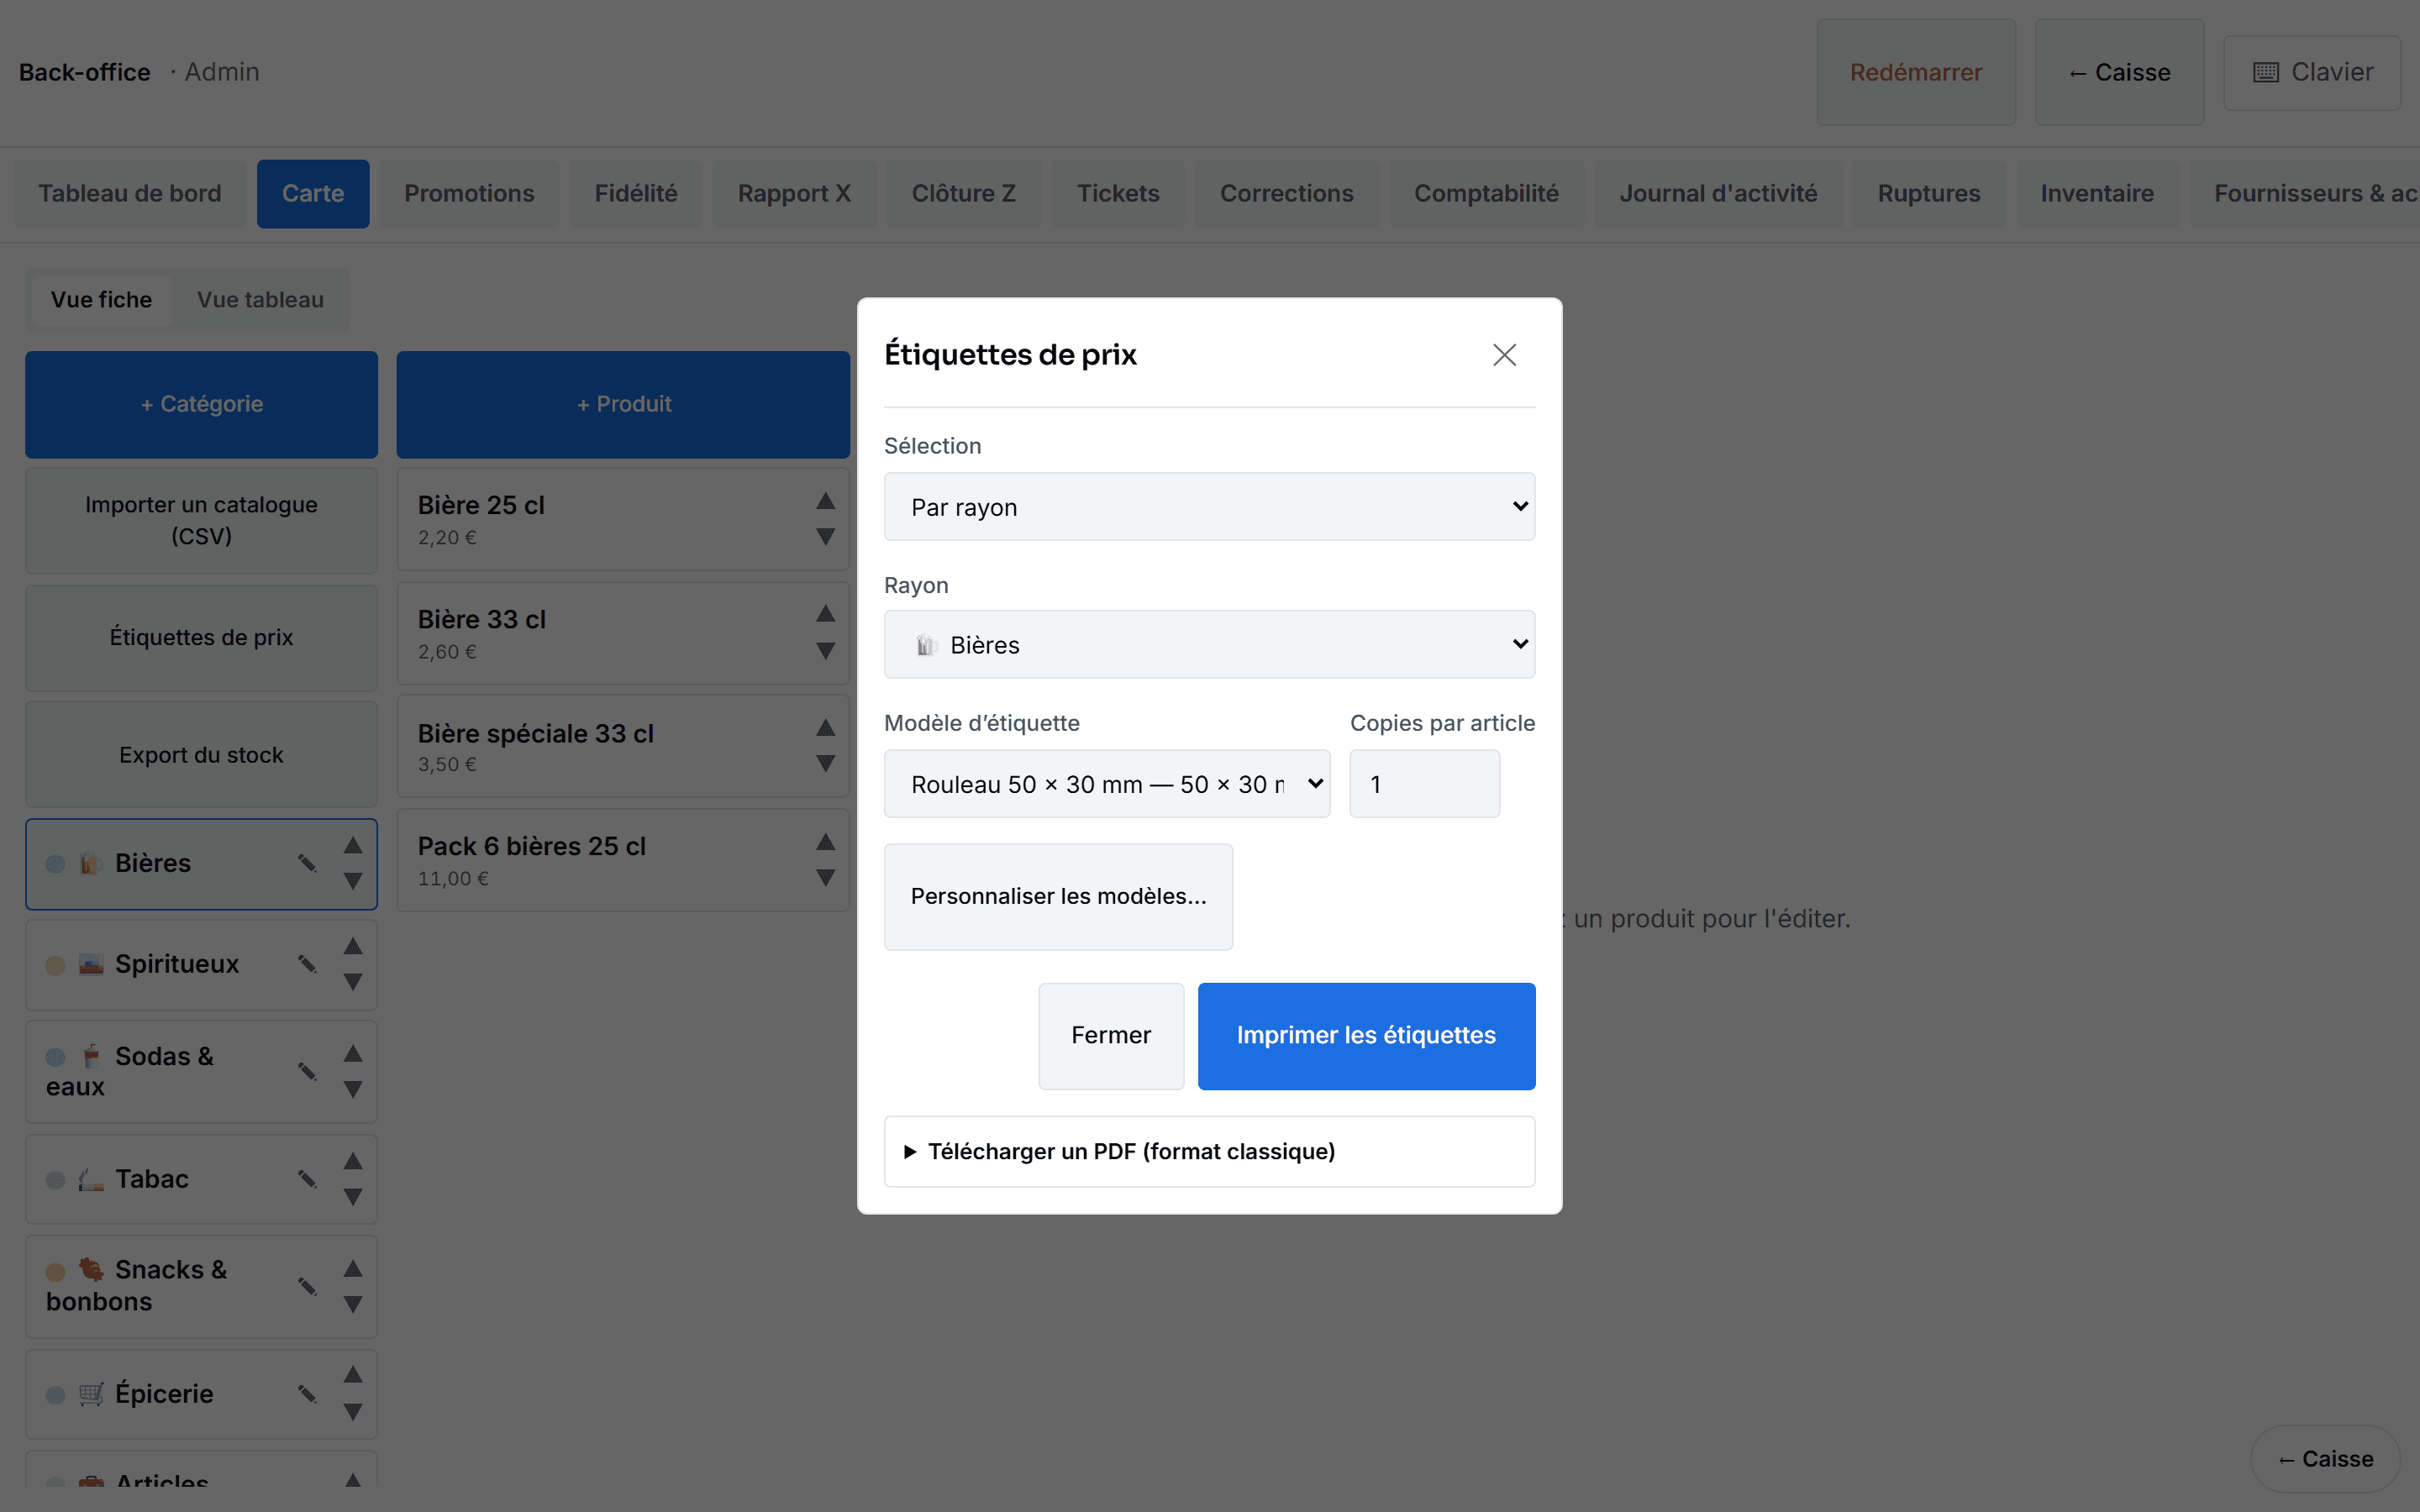Open the Inventaire tab

2097,194
